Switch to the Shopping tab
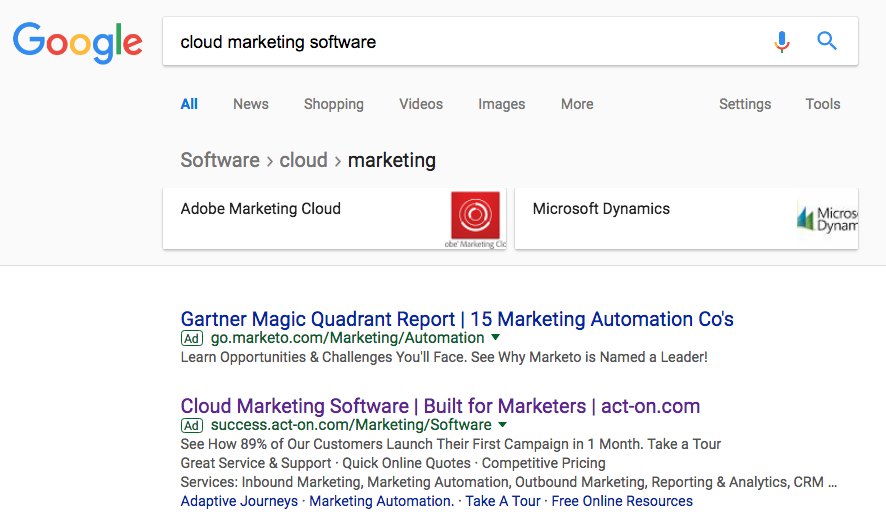886x526 pixels. (333, 104)
